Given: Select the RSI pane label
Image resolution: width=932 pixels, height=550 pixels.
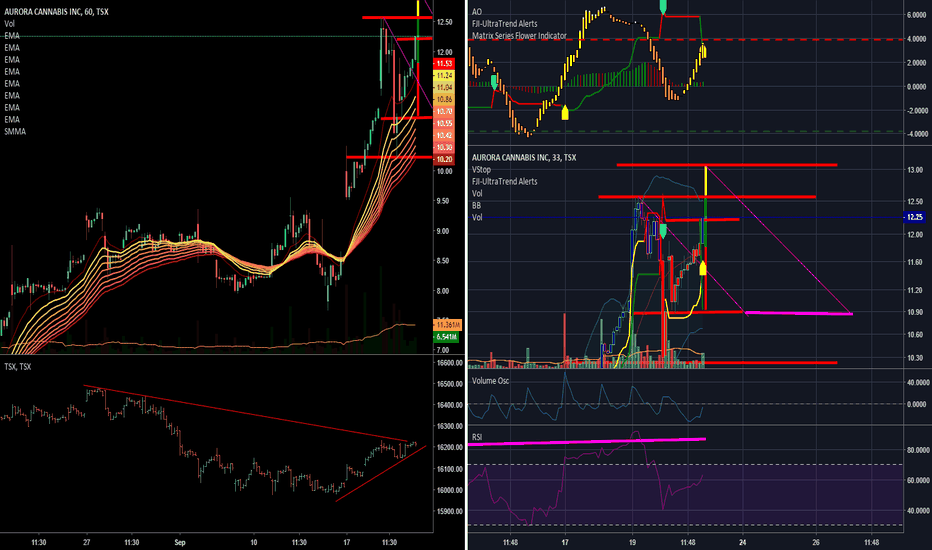Looking at the screenshot, I should (477, 437).
